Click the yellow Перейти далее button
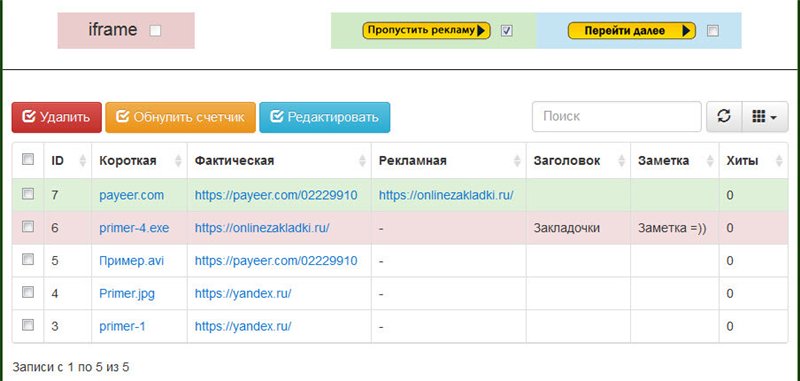This screenshot has width=800, height=381. [632, 31]
